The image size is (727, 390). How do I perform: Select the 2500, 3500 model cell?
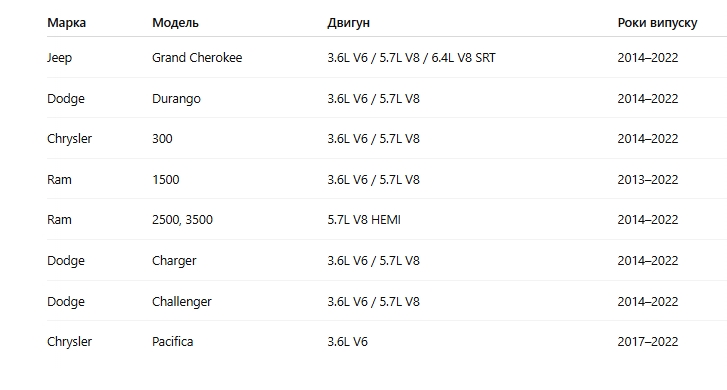[182, 219]
